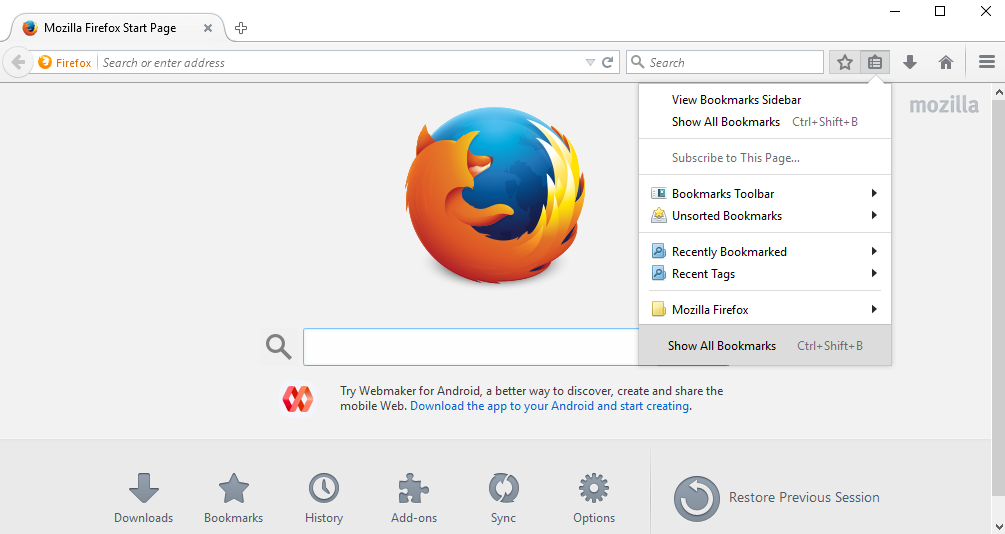Minimize the Firefox window
Screen dimensions: 1005x534
pos(895,11)
